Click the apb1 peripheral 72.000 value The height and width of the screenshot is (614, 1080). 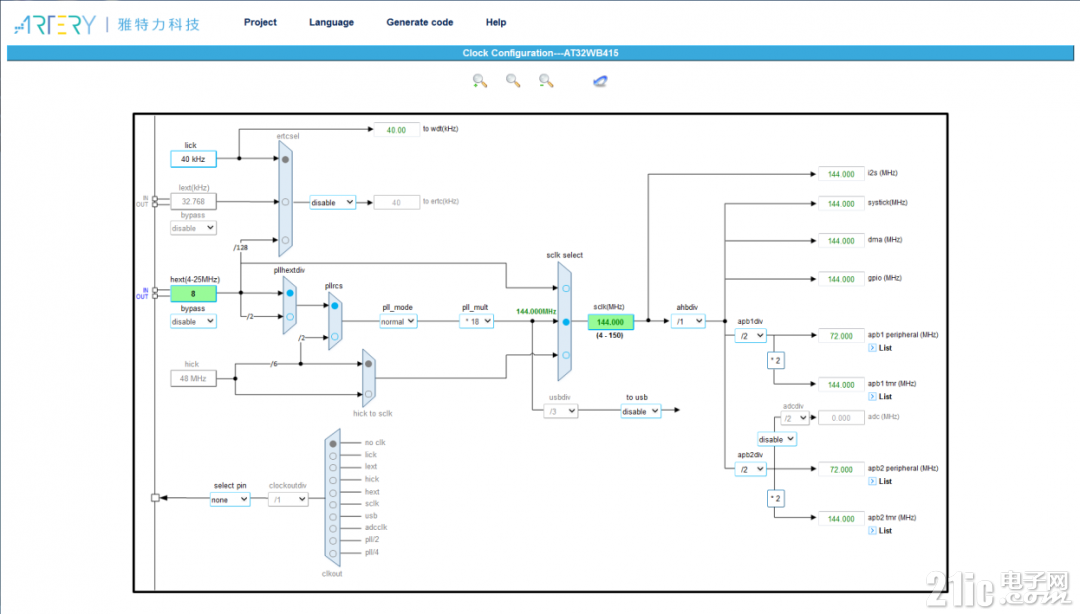coord(841,336)
